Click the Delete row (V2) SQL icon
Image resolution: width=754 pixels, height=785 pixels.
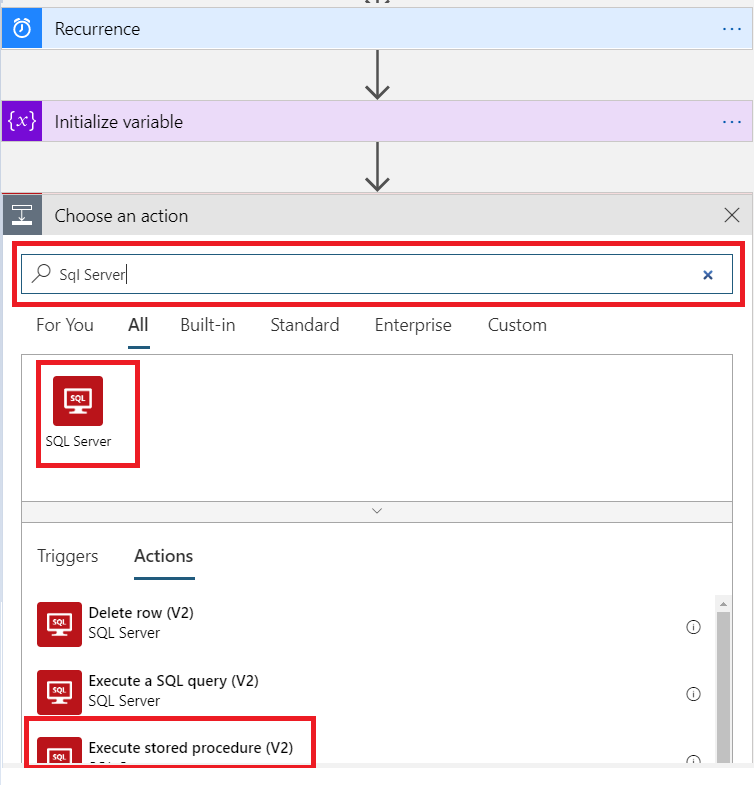(59, 624)
